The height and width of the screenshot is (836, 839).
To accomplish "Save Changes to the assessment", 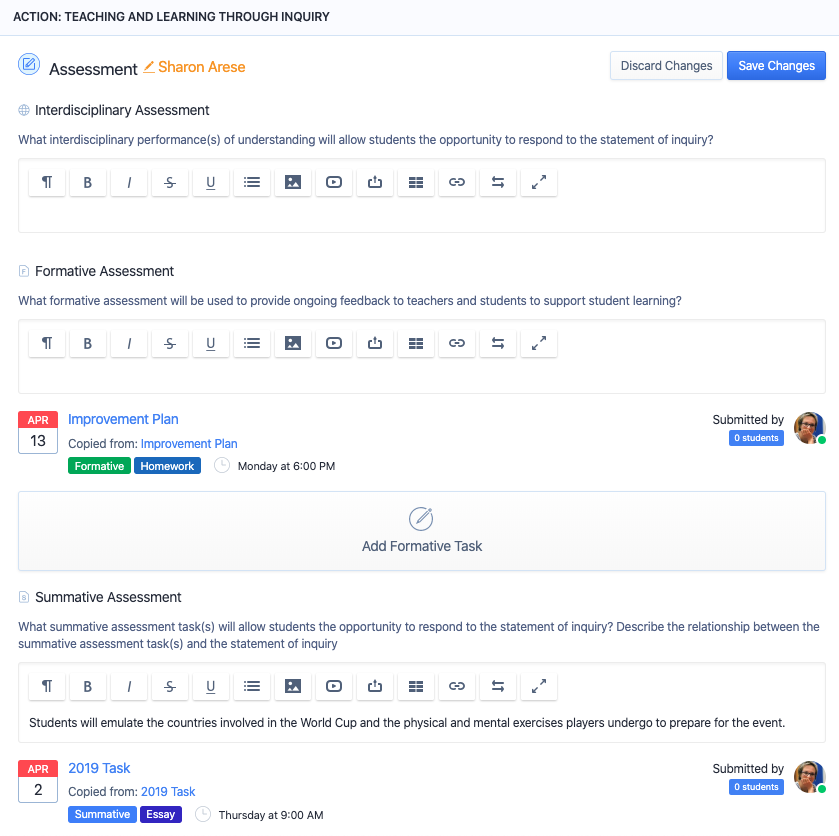I will [x=776, y=66].
